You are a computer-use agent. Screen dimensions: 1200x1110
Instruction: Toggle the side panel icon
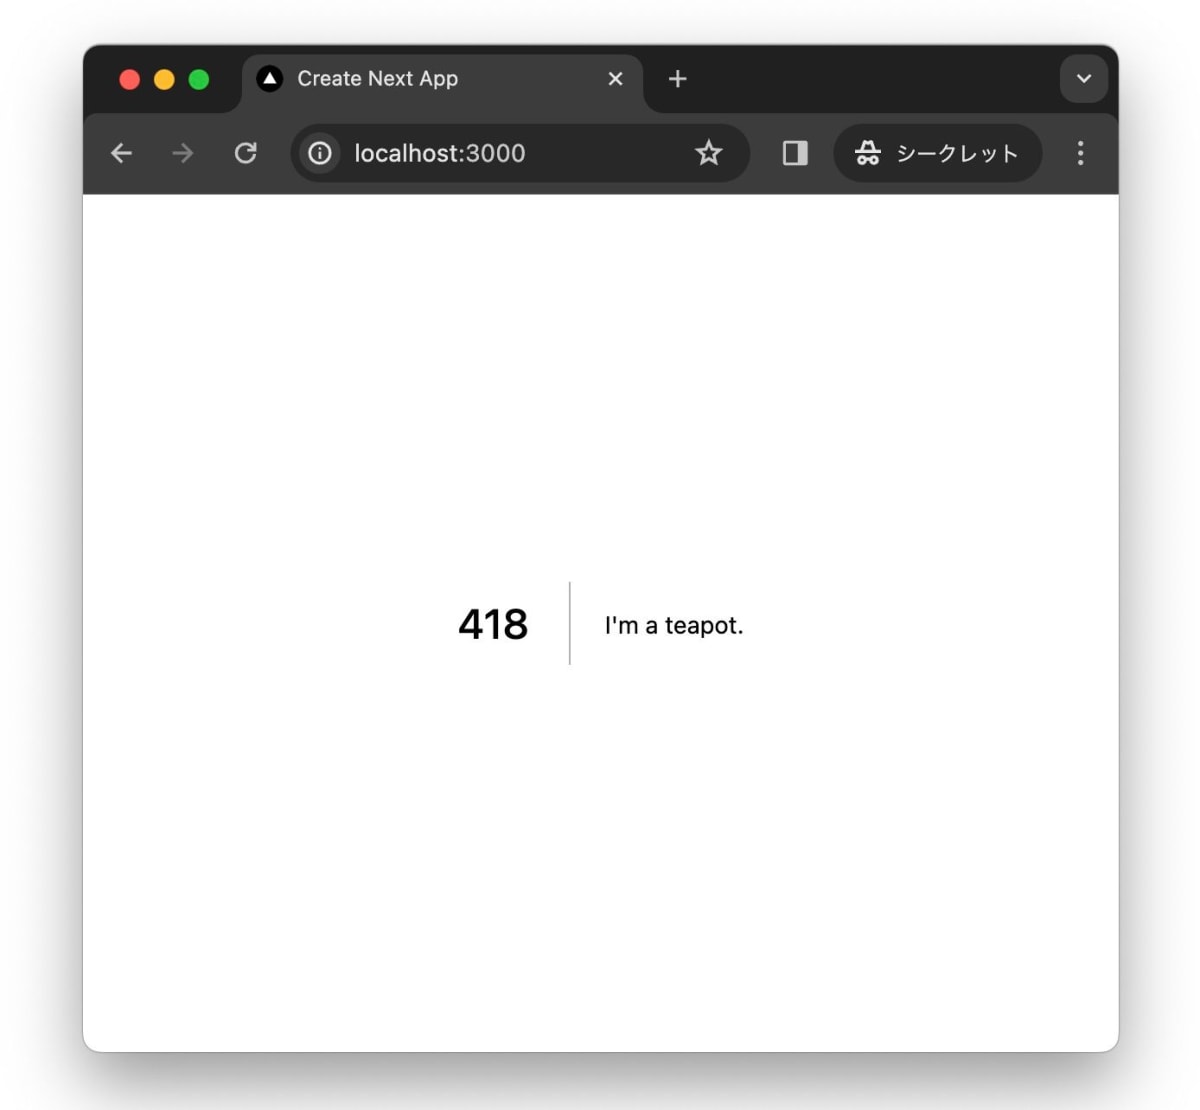pos(795,153)
